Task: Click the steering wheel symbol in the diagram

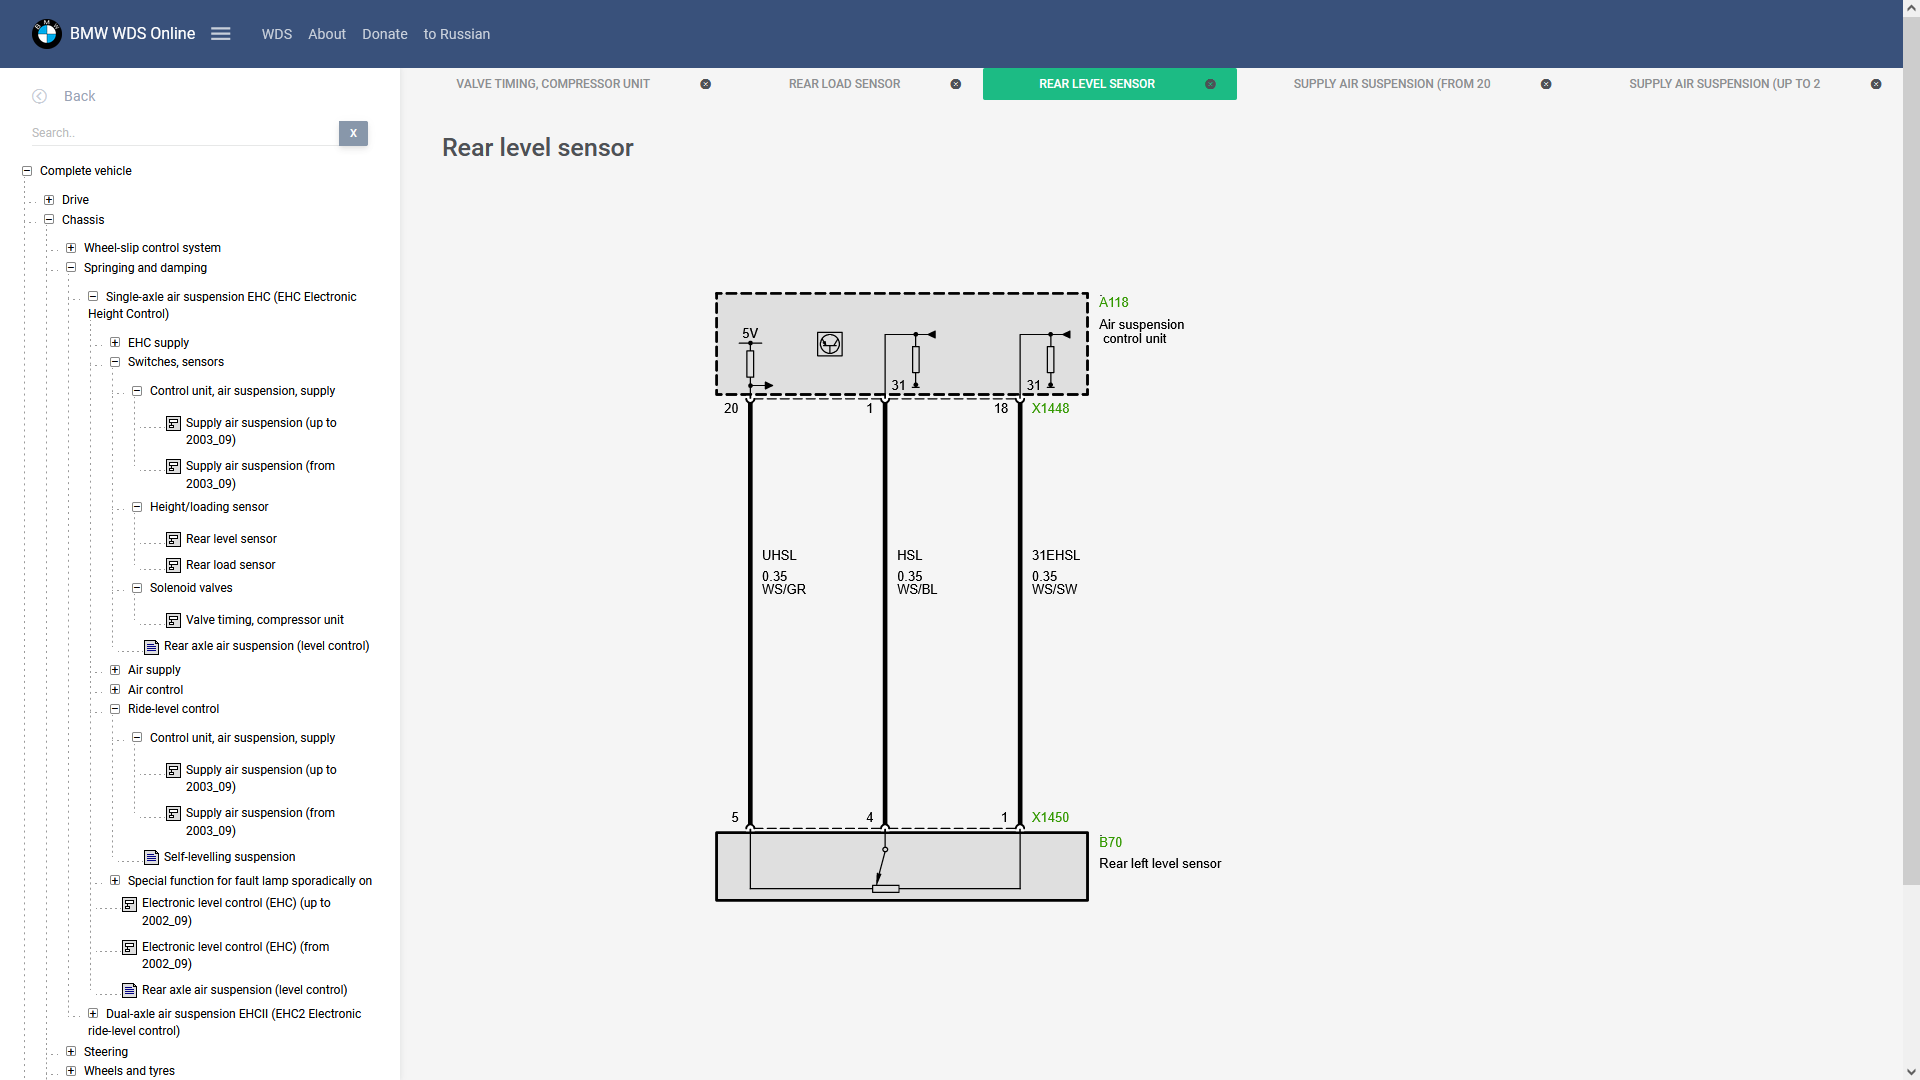Action: [x=829, y=344]
